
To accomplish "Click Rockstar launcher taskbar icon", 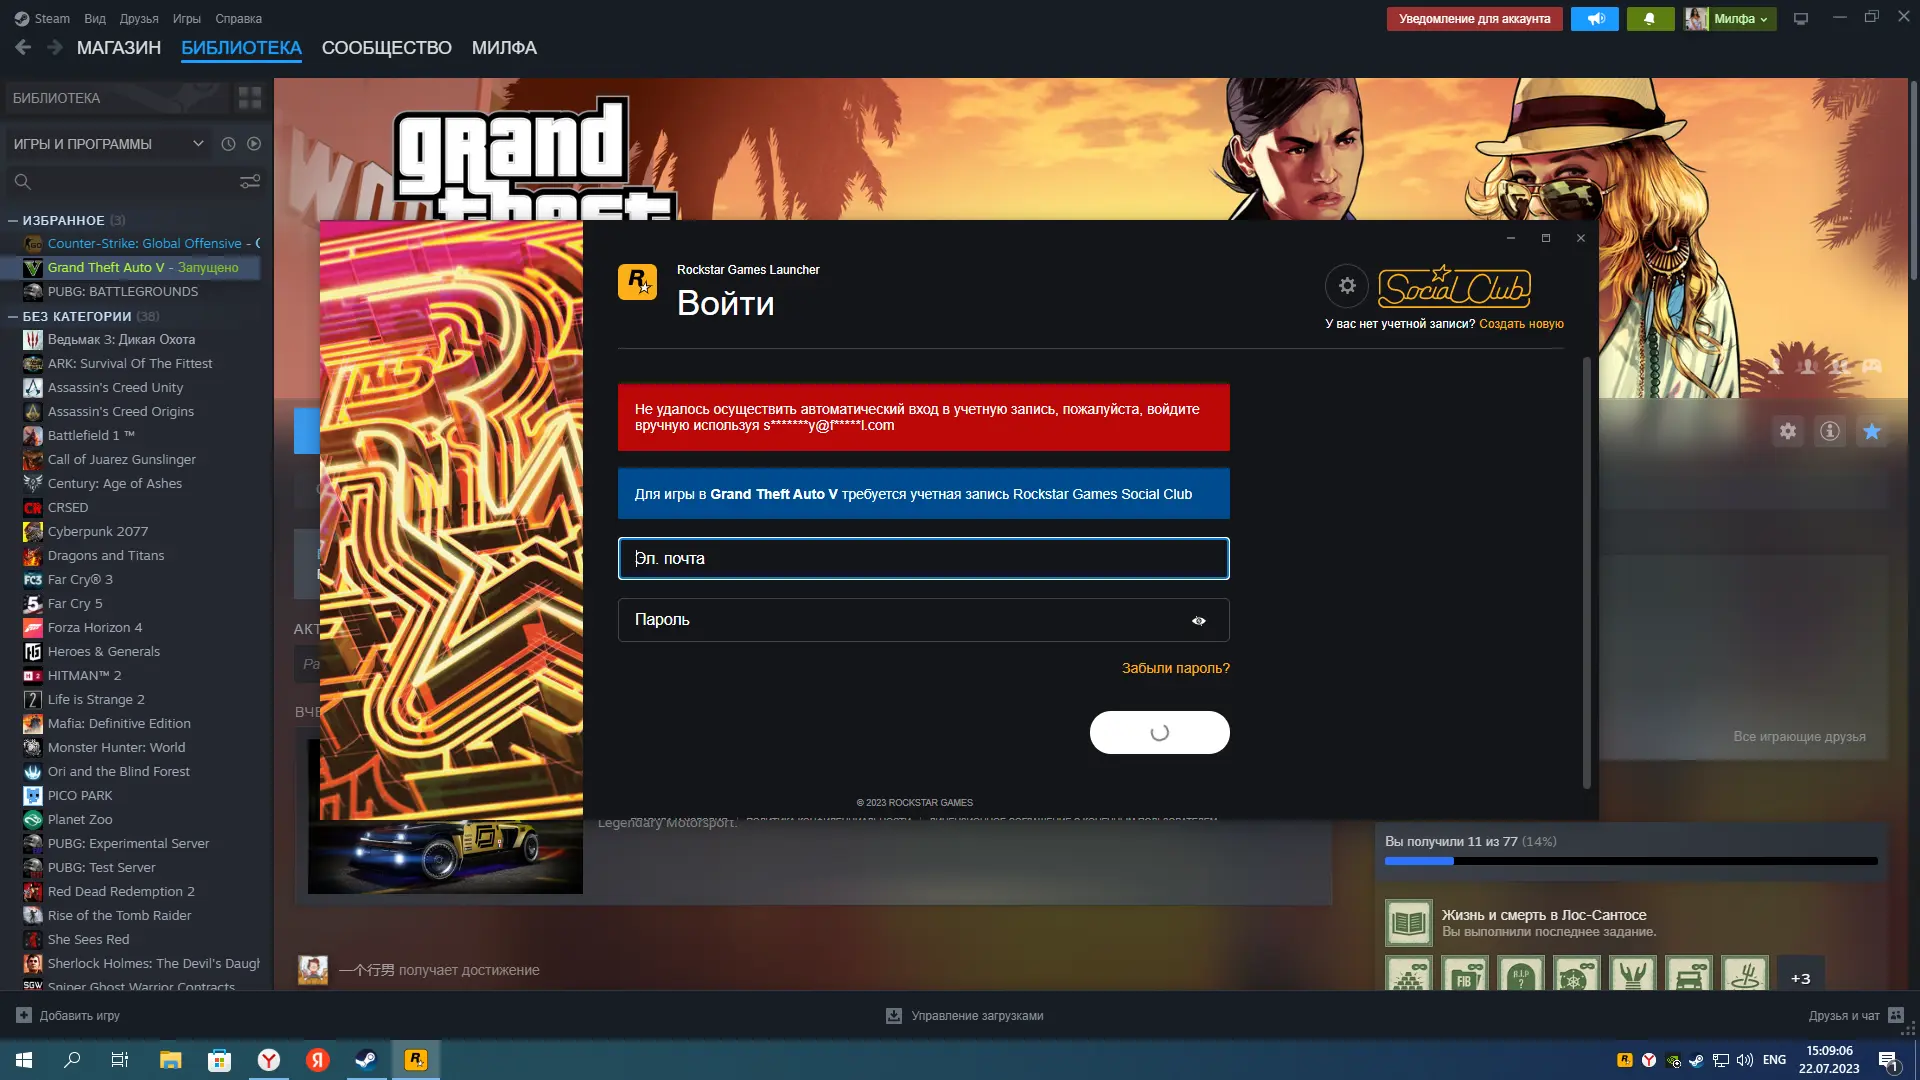I will point(415,1059).
